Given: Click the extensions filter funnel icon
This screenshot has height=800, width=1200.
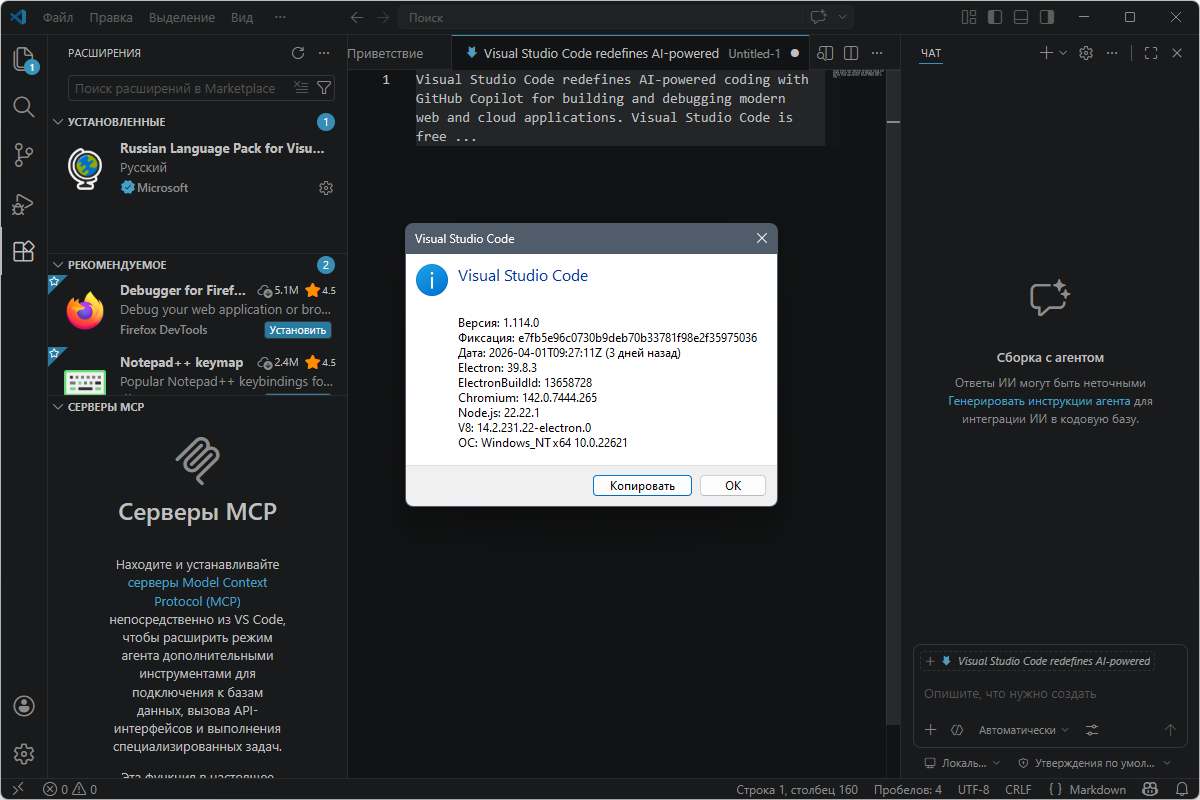Looking at the screenshot, I should coord(324,88).
